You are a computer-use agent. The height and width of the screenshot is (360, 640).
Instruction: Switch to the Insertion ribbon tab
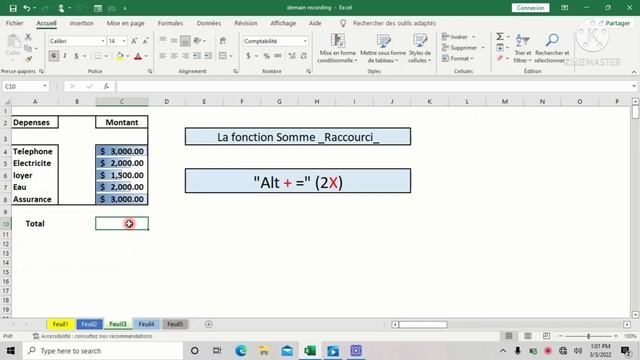click(81, 23)
